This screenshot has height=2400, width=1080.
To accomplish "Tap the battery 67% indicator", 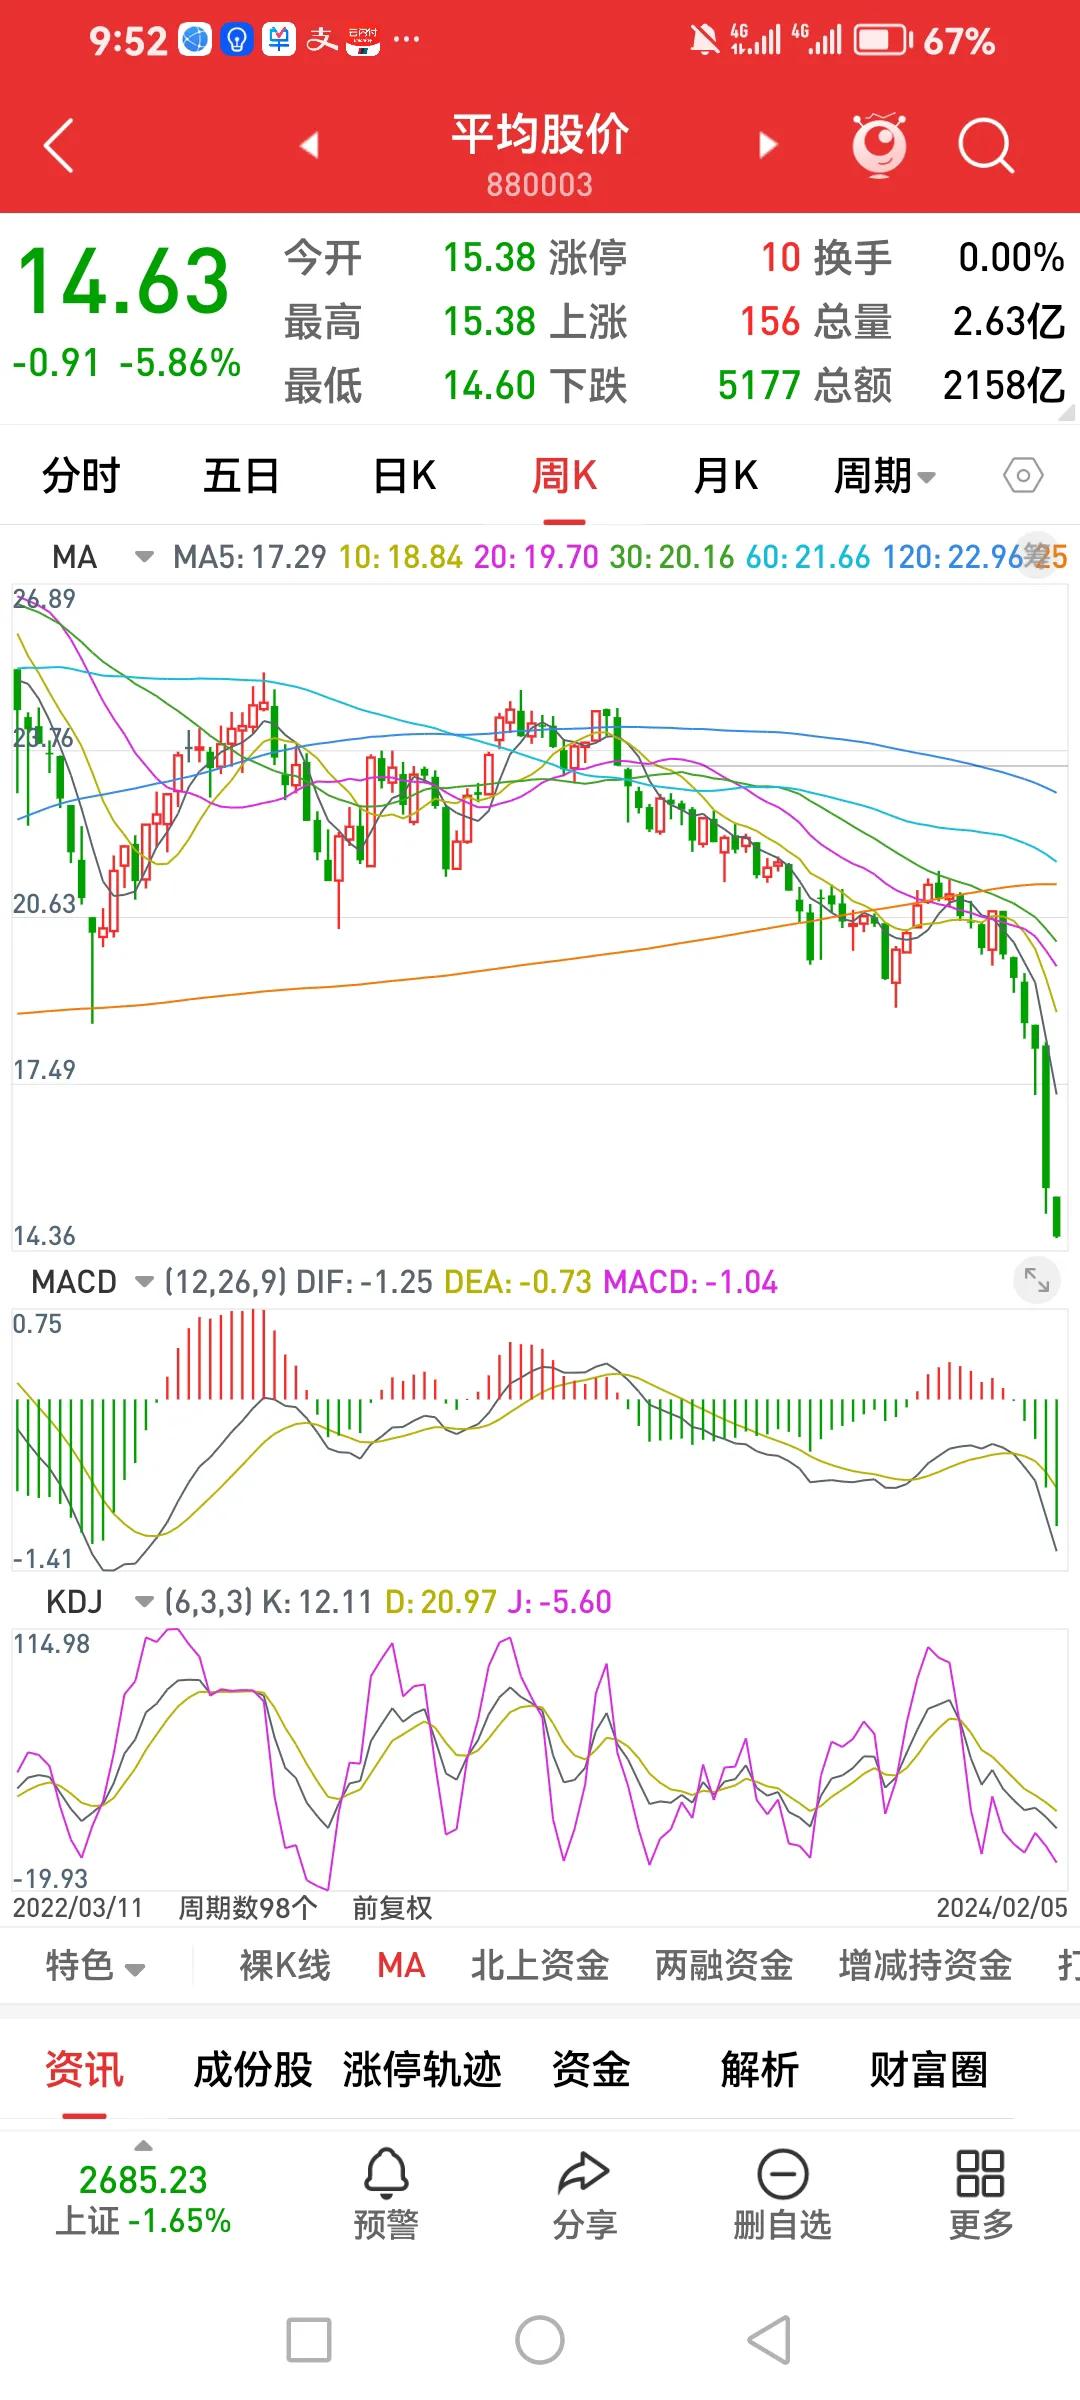I will [x=925, y=41].
